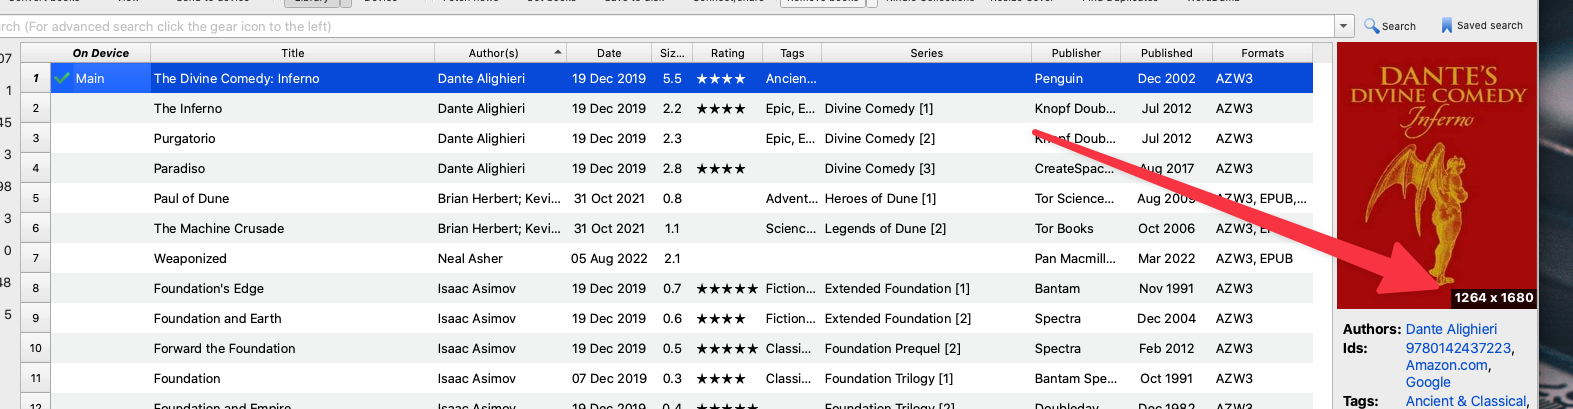Click the five-star rating of Forward the Foundation
The width and height of the screenshot is (1573, 409).
pyautogui.click(x=726, y=348)
